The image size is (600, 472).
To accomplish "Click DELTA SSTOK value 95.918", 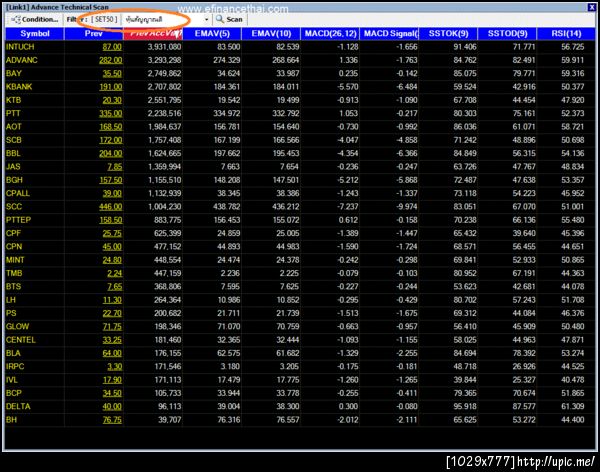I will (x=465, y=407).
